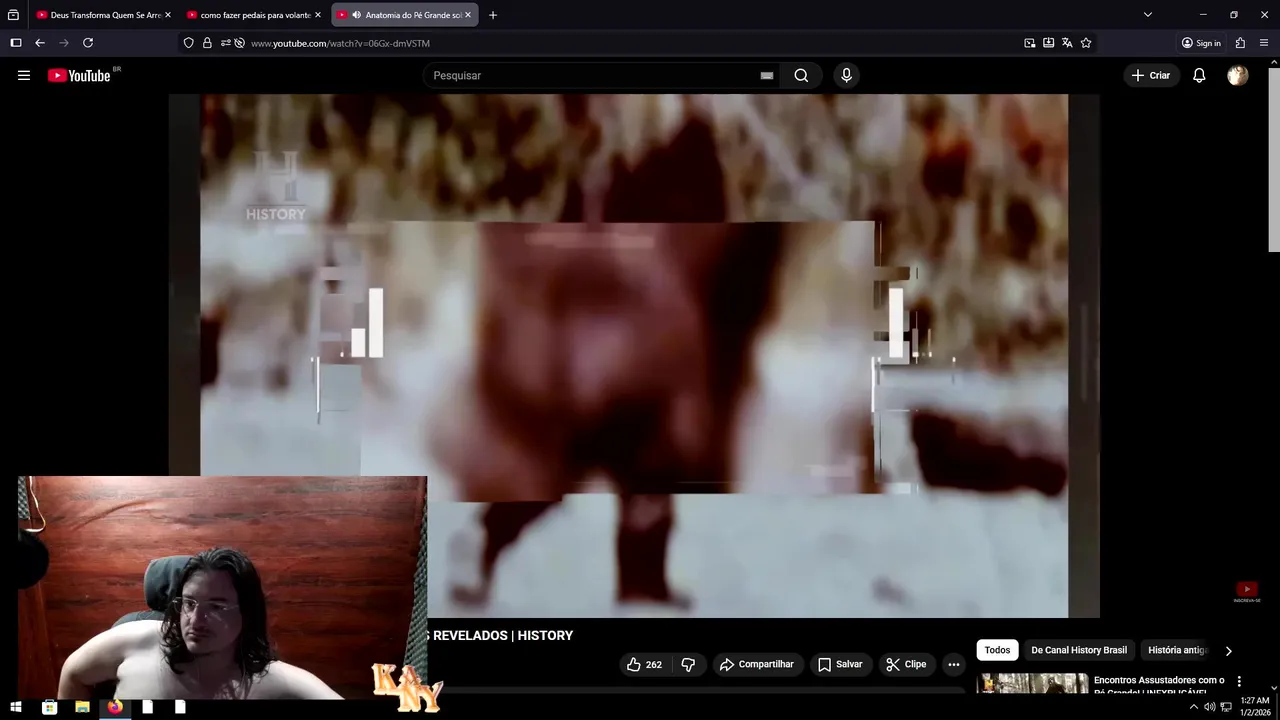Screen dimensions: 1280x720
Task: Like the video with 262 likes
Action: [x=644, y=664]
